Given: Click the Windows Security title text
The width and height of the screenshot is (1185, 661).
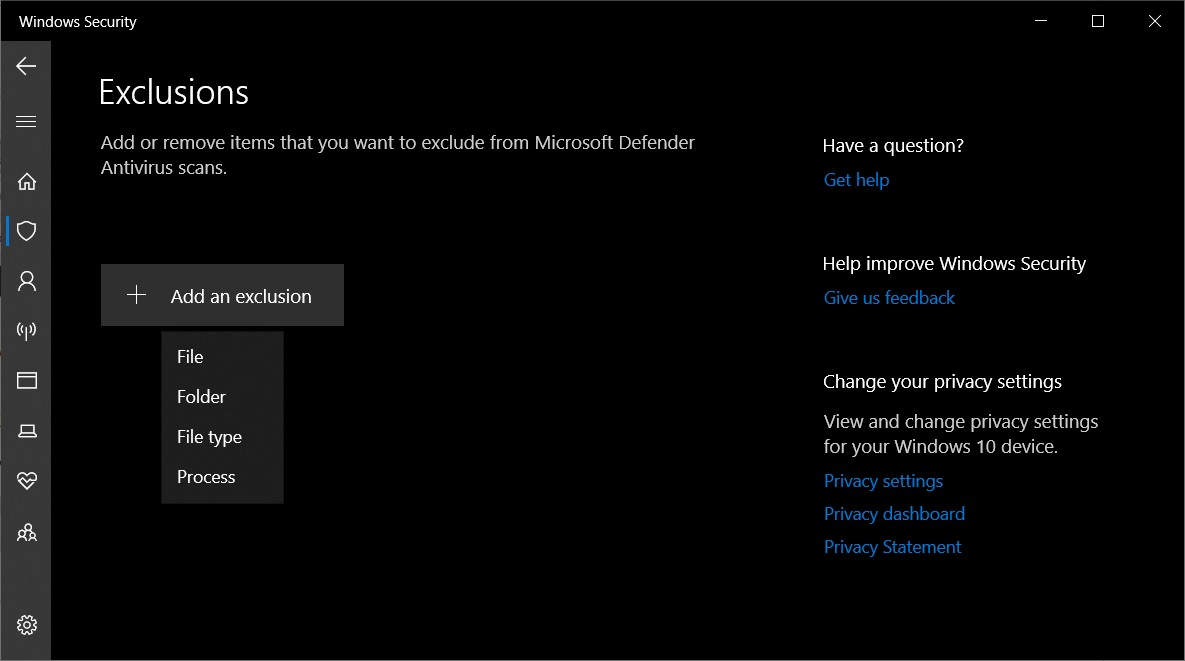Looking at the screenshot, I should click(x=78, y=22).
